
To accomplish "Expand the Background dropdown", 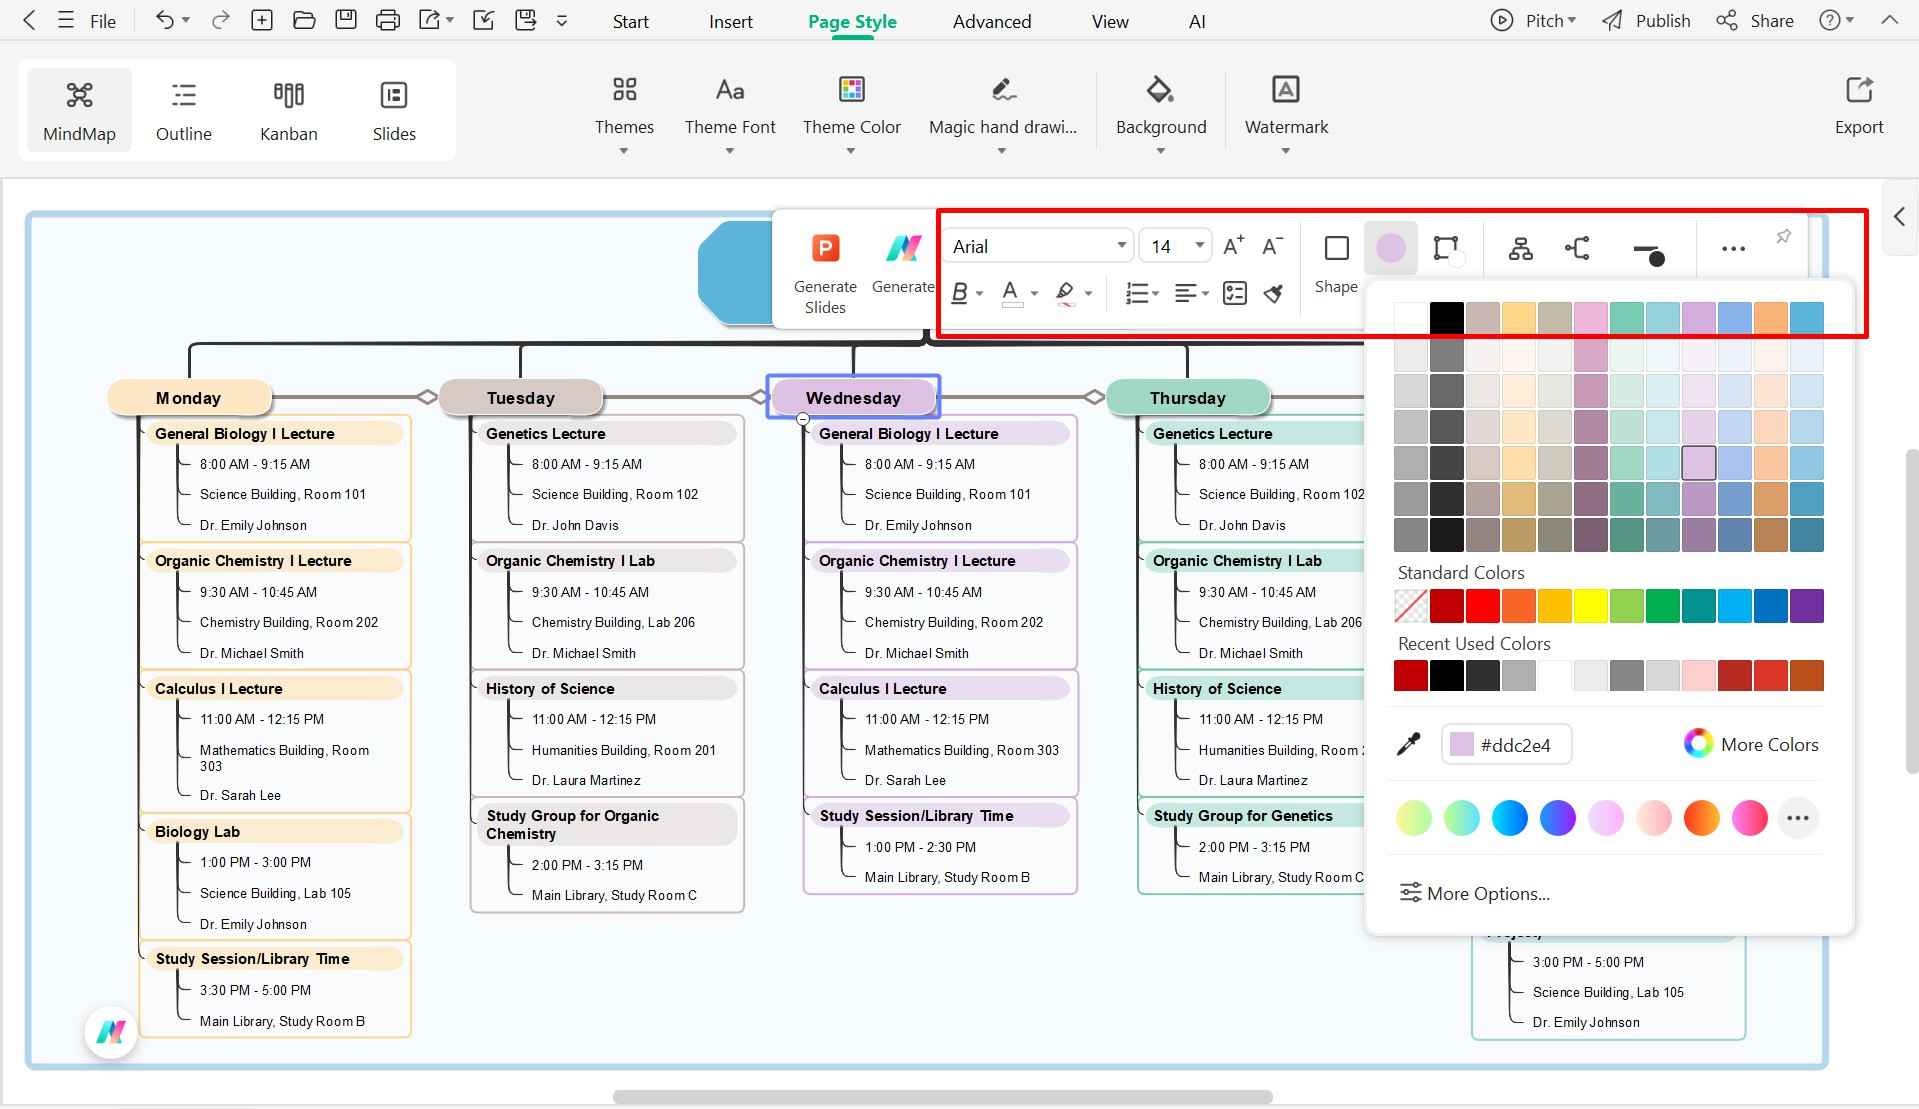I will [x=1161, y=152].
